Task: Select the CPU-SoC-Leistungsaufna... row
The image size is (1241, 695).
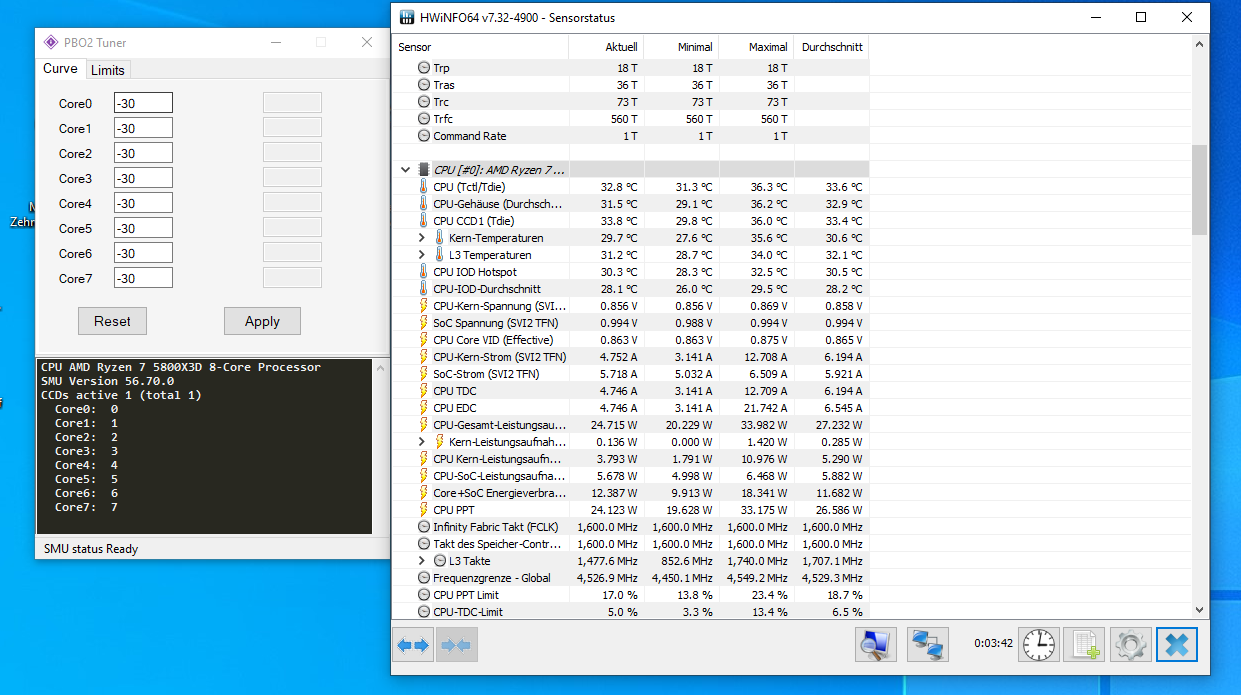Action: [x=631, y=476]
